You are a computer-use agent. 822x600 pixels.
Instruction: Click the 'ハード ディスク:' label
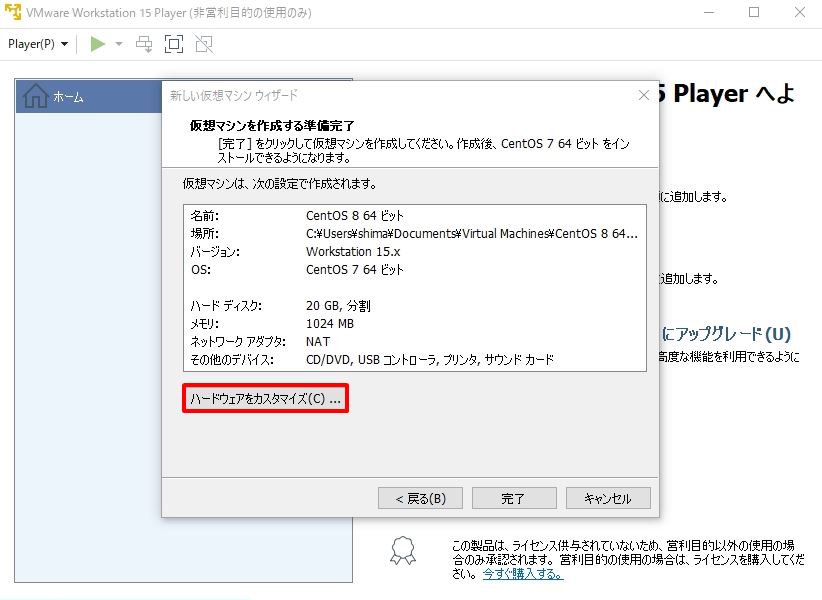tap(226, 306)
